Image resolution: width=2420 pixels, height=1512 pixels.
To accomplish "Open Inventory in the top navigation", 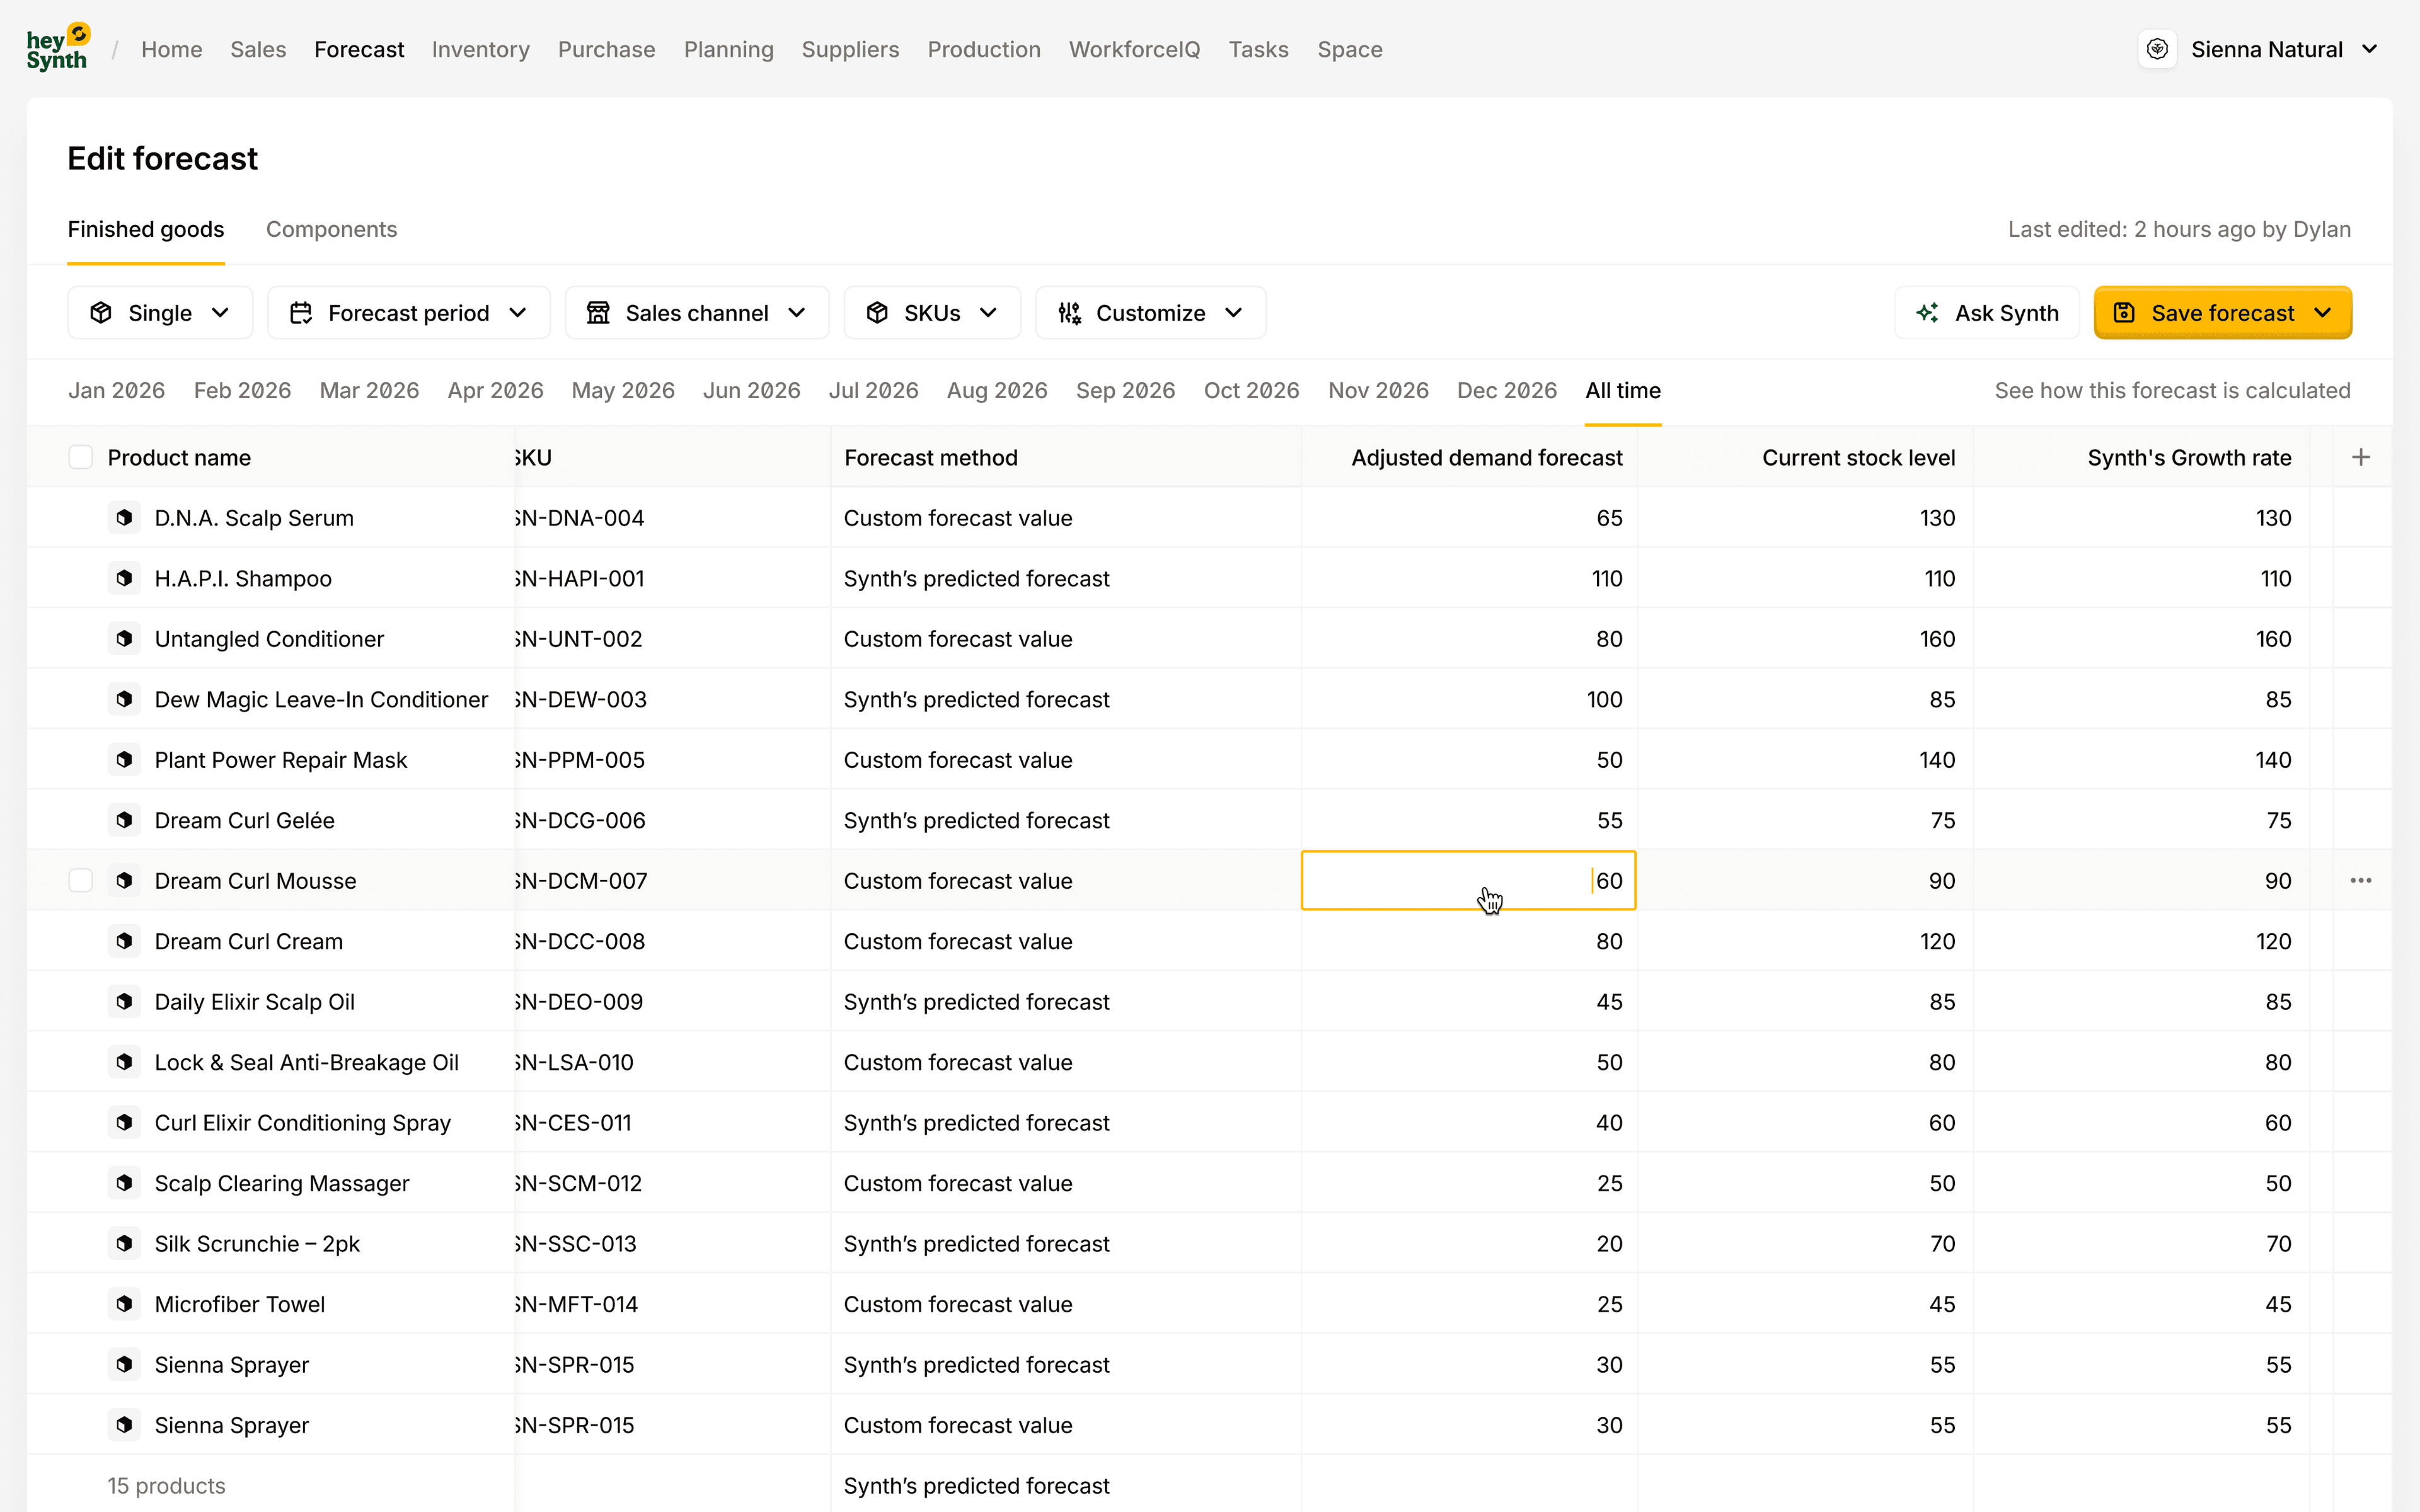I will click(x=480, y=49).
